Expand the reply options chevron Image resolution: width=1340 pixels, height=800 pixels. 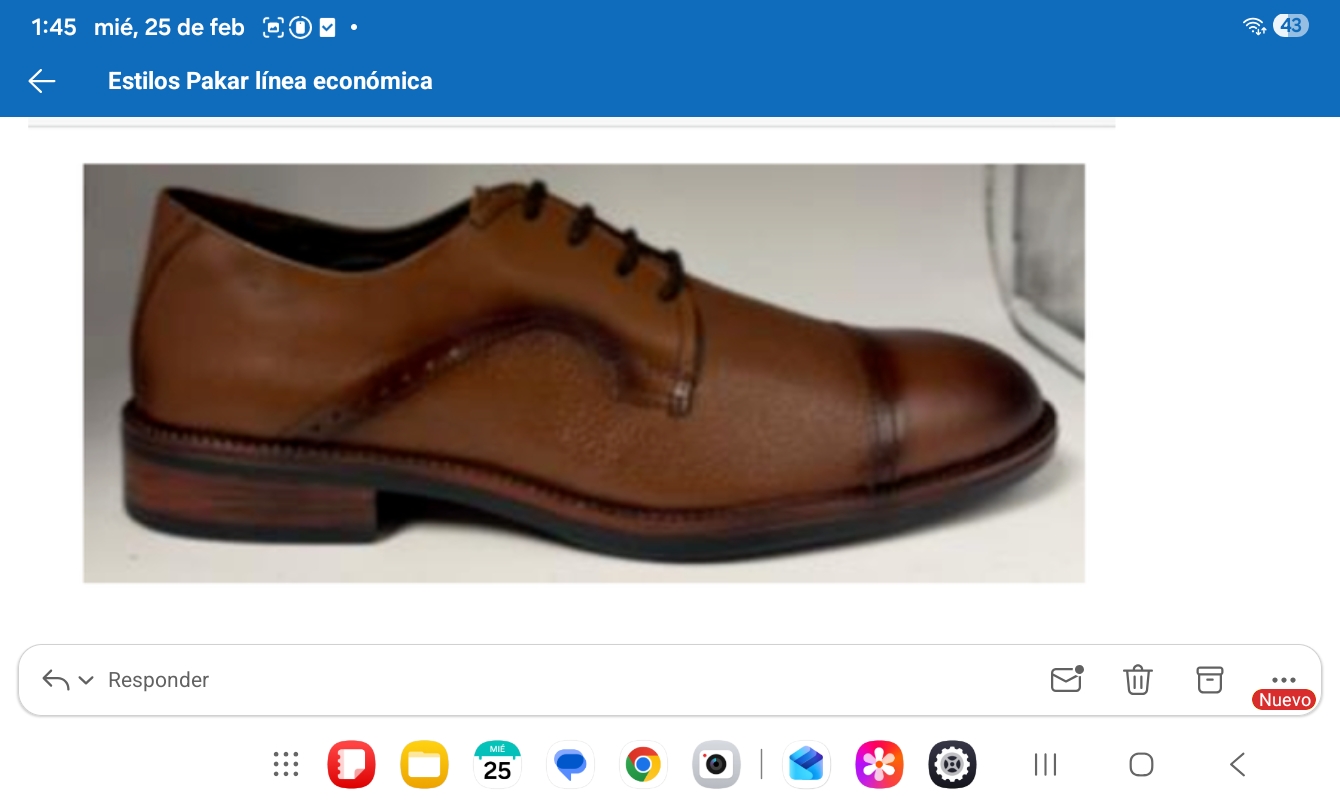coord(86,681)
